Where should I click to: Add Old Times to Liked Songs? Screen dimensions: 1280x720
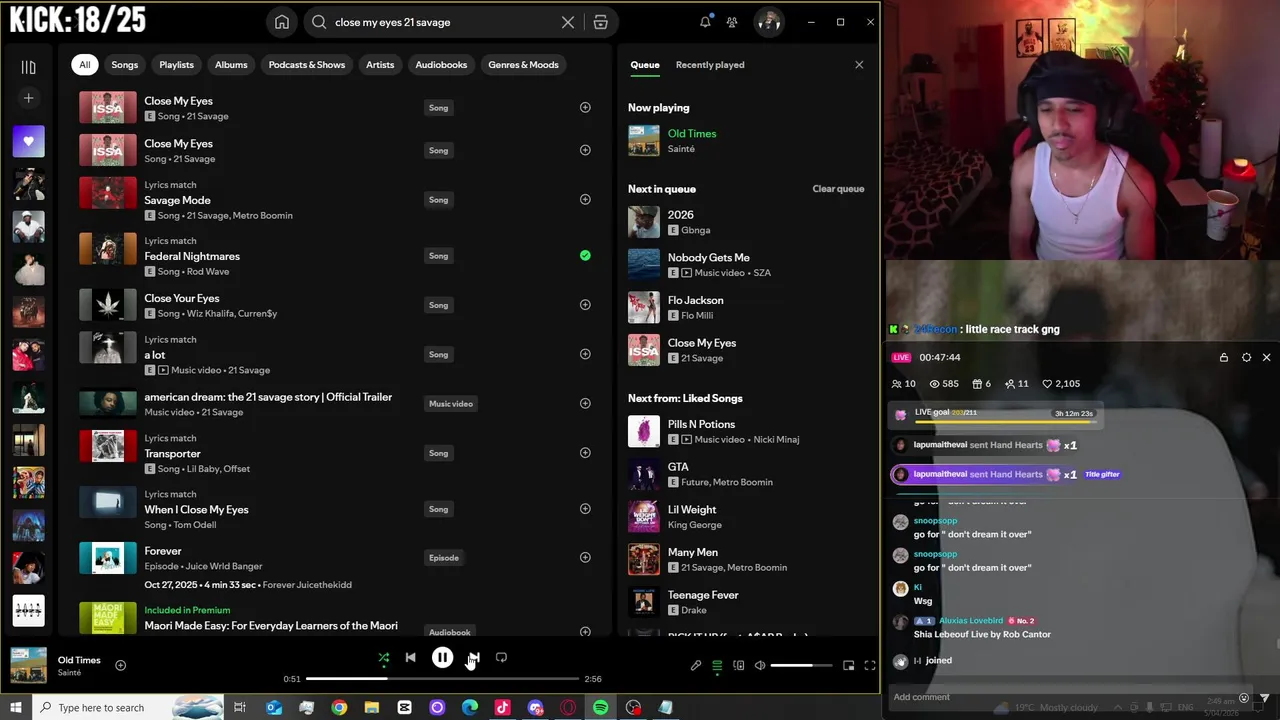(x=120, y=665)
